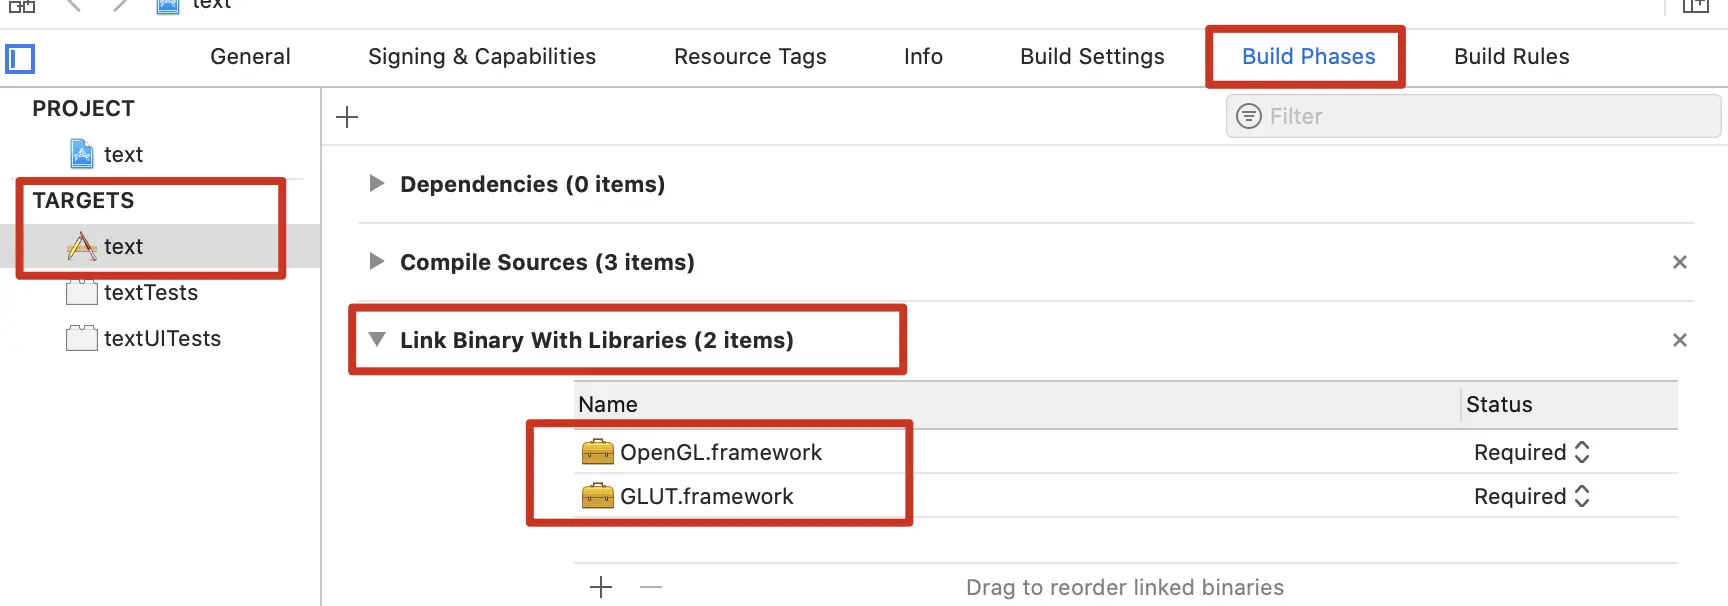The height and width of the screenshot is (606, 1728).
Task: Switch to the Build Settings tab
Action: 1092,57
